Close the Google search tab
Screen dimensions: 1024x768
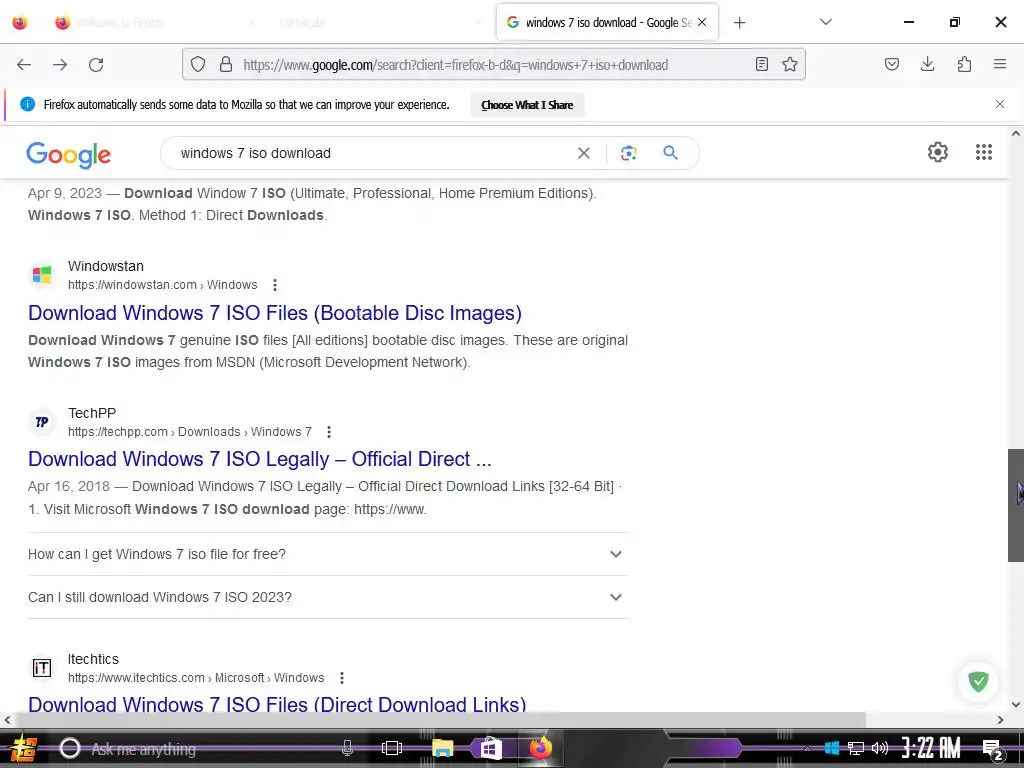pyautogui.click(x=702, y=22)
